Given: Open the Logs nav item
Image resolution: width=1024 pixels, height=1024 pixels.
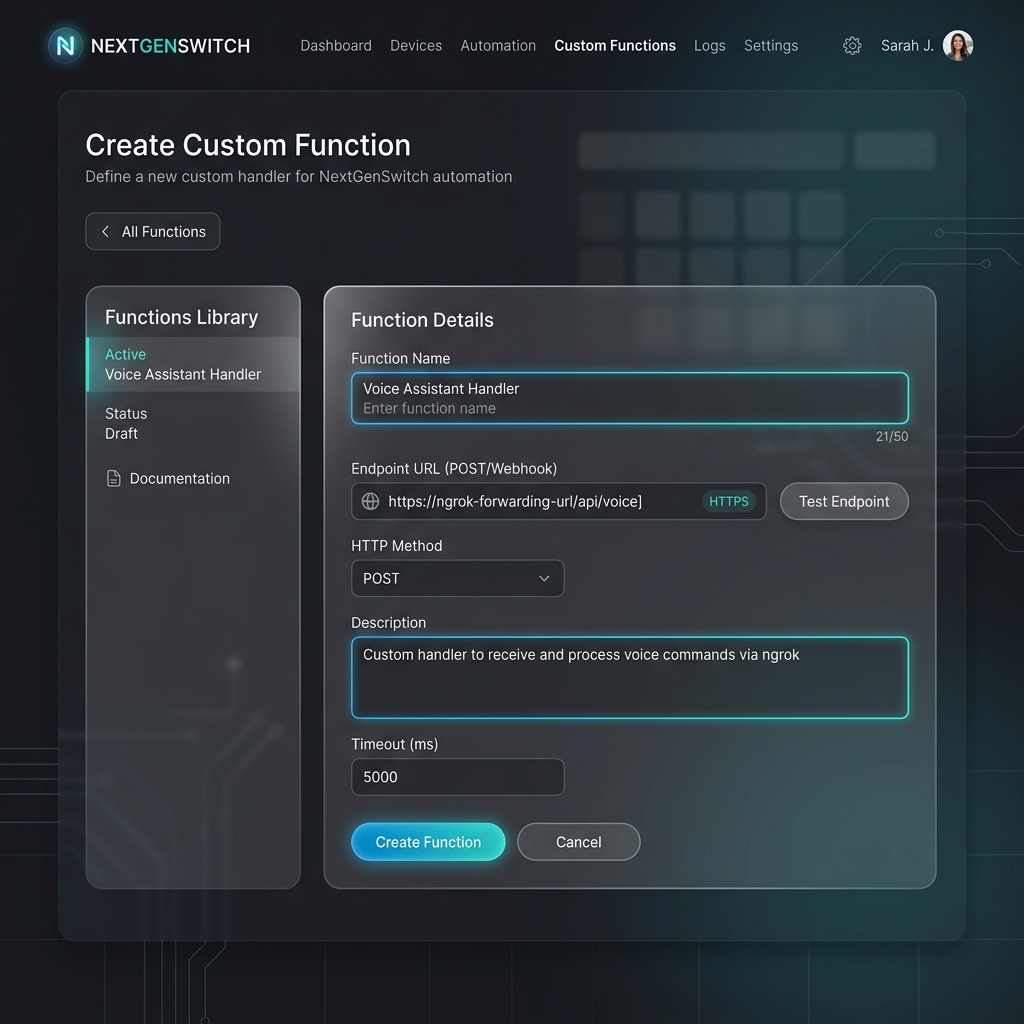Looking at the screenshot, I should pos(709,46).
